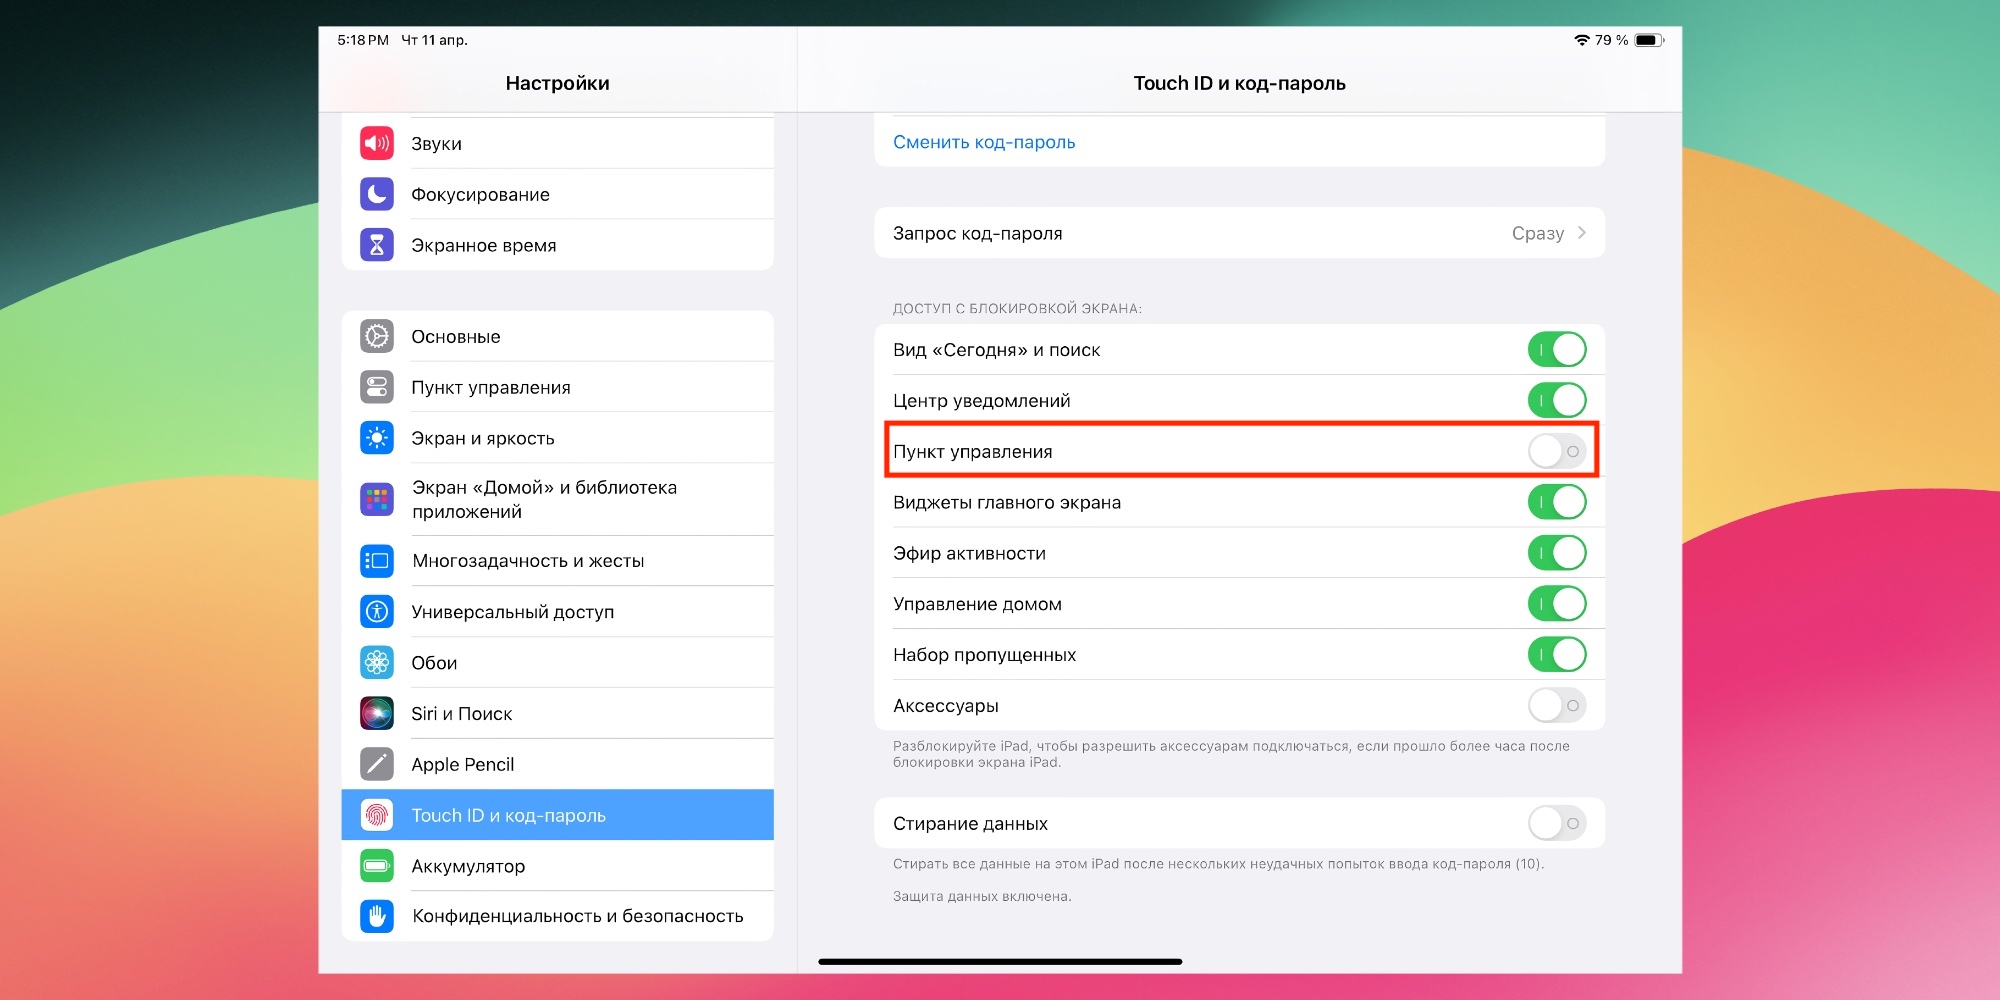Screen dimensions: 2000x1000
Task: Tap the date Чт 11 апр.
Action: click(x=434, y=40)
